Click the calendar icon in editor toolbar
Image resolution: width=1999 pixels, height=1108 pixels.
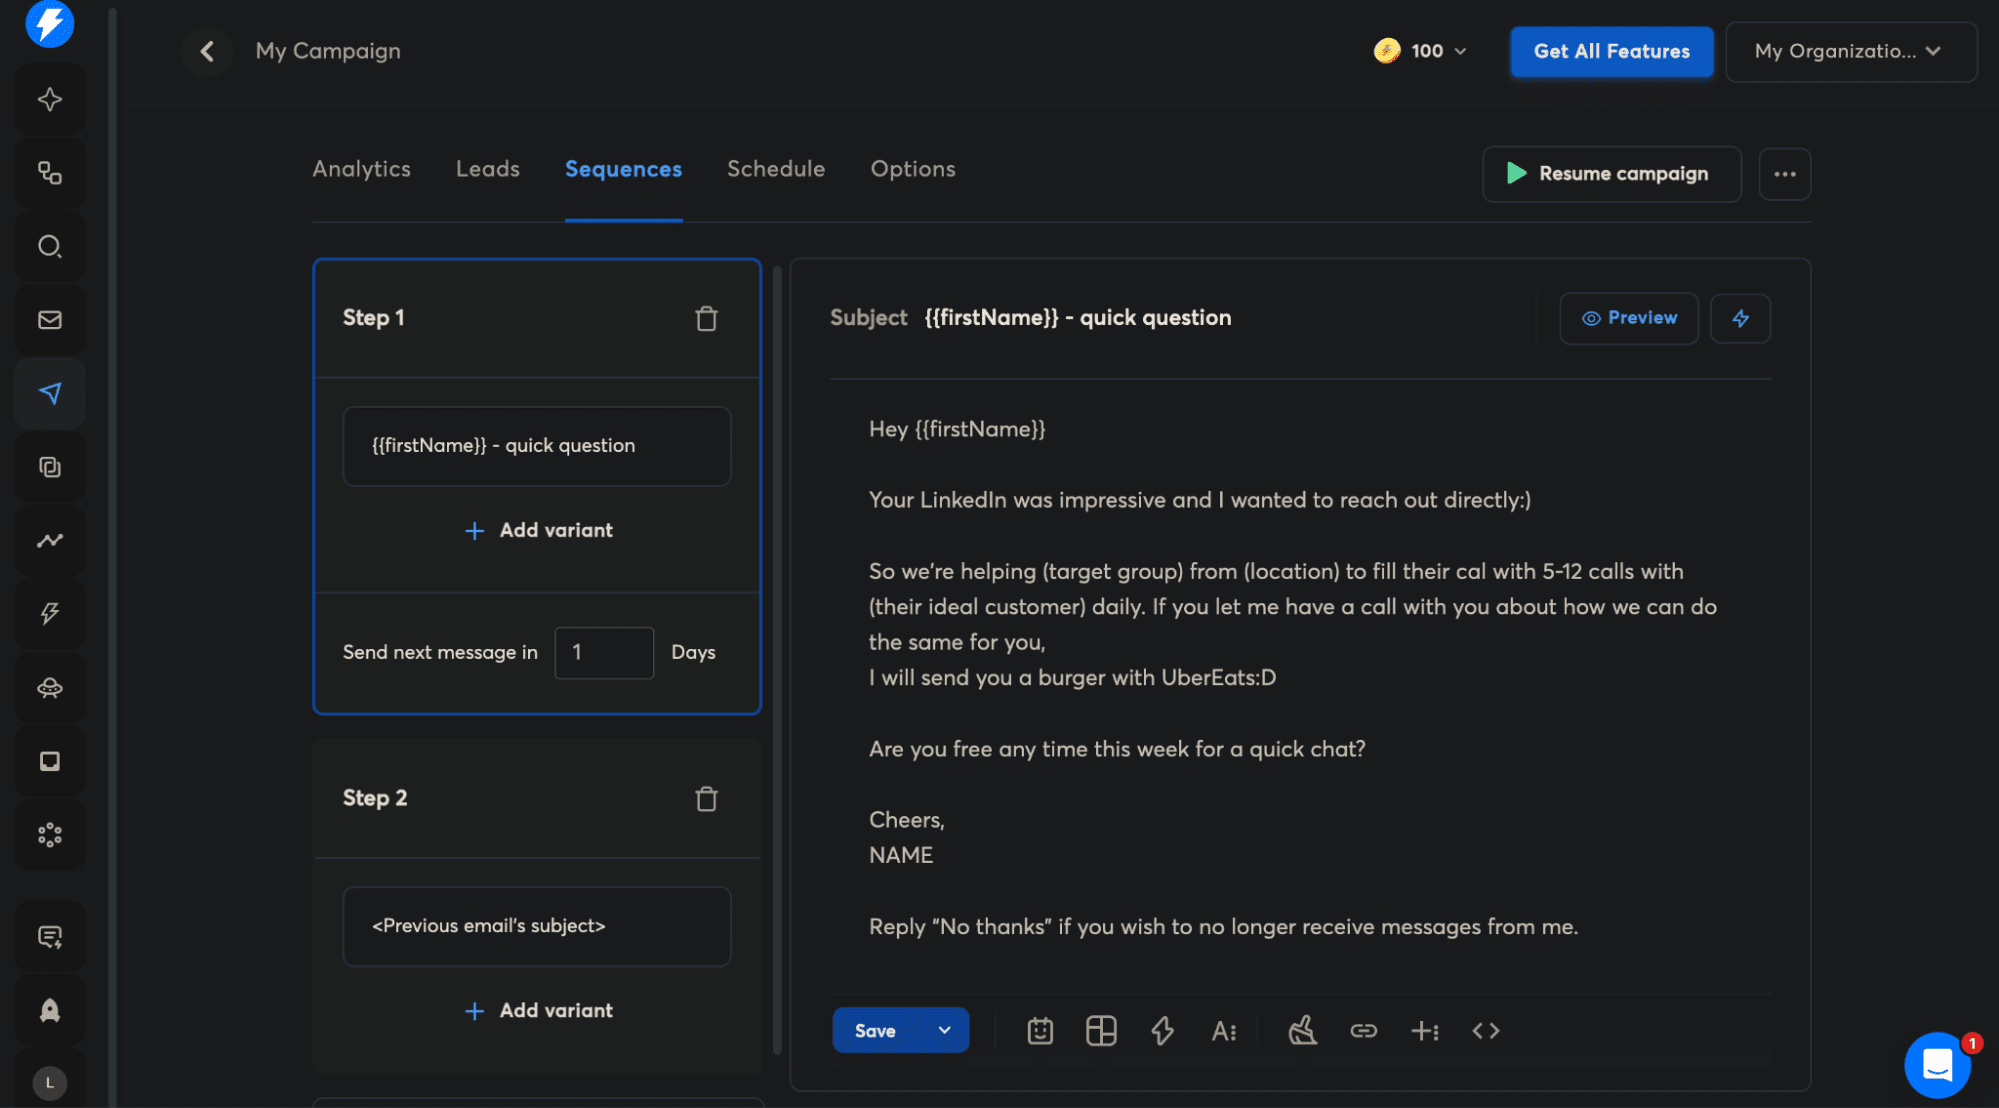point(1040,1031)
